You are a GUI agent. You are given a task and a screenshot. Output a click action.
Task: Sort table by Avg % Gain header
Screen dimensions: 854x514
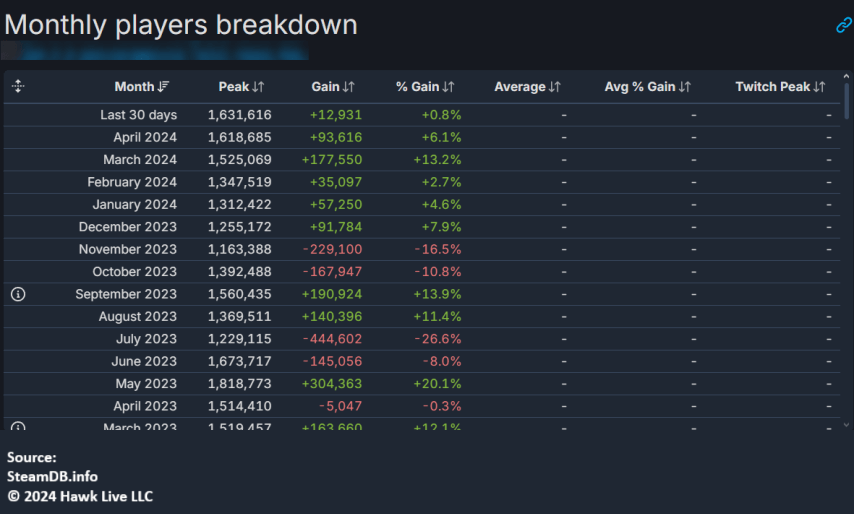click(x=640, y=87)
